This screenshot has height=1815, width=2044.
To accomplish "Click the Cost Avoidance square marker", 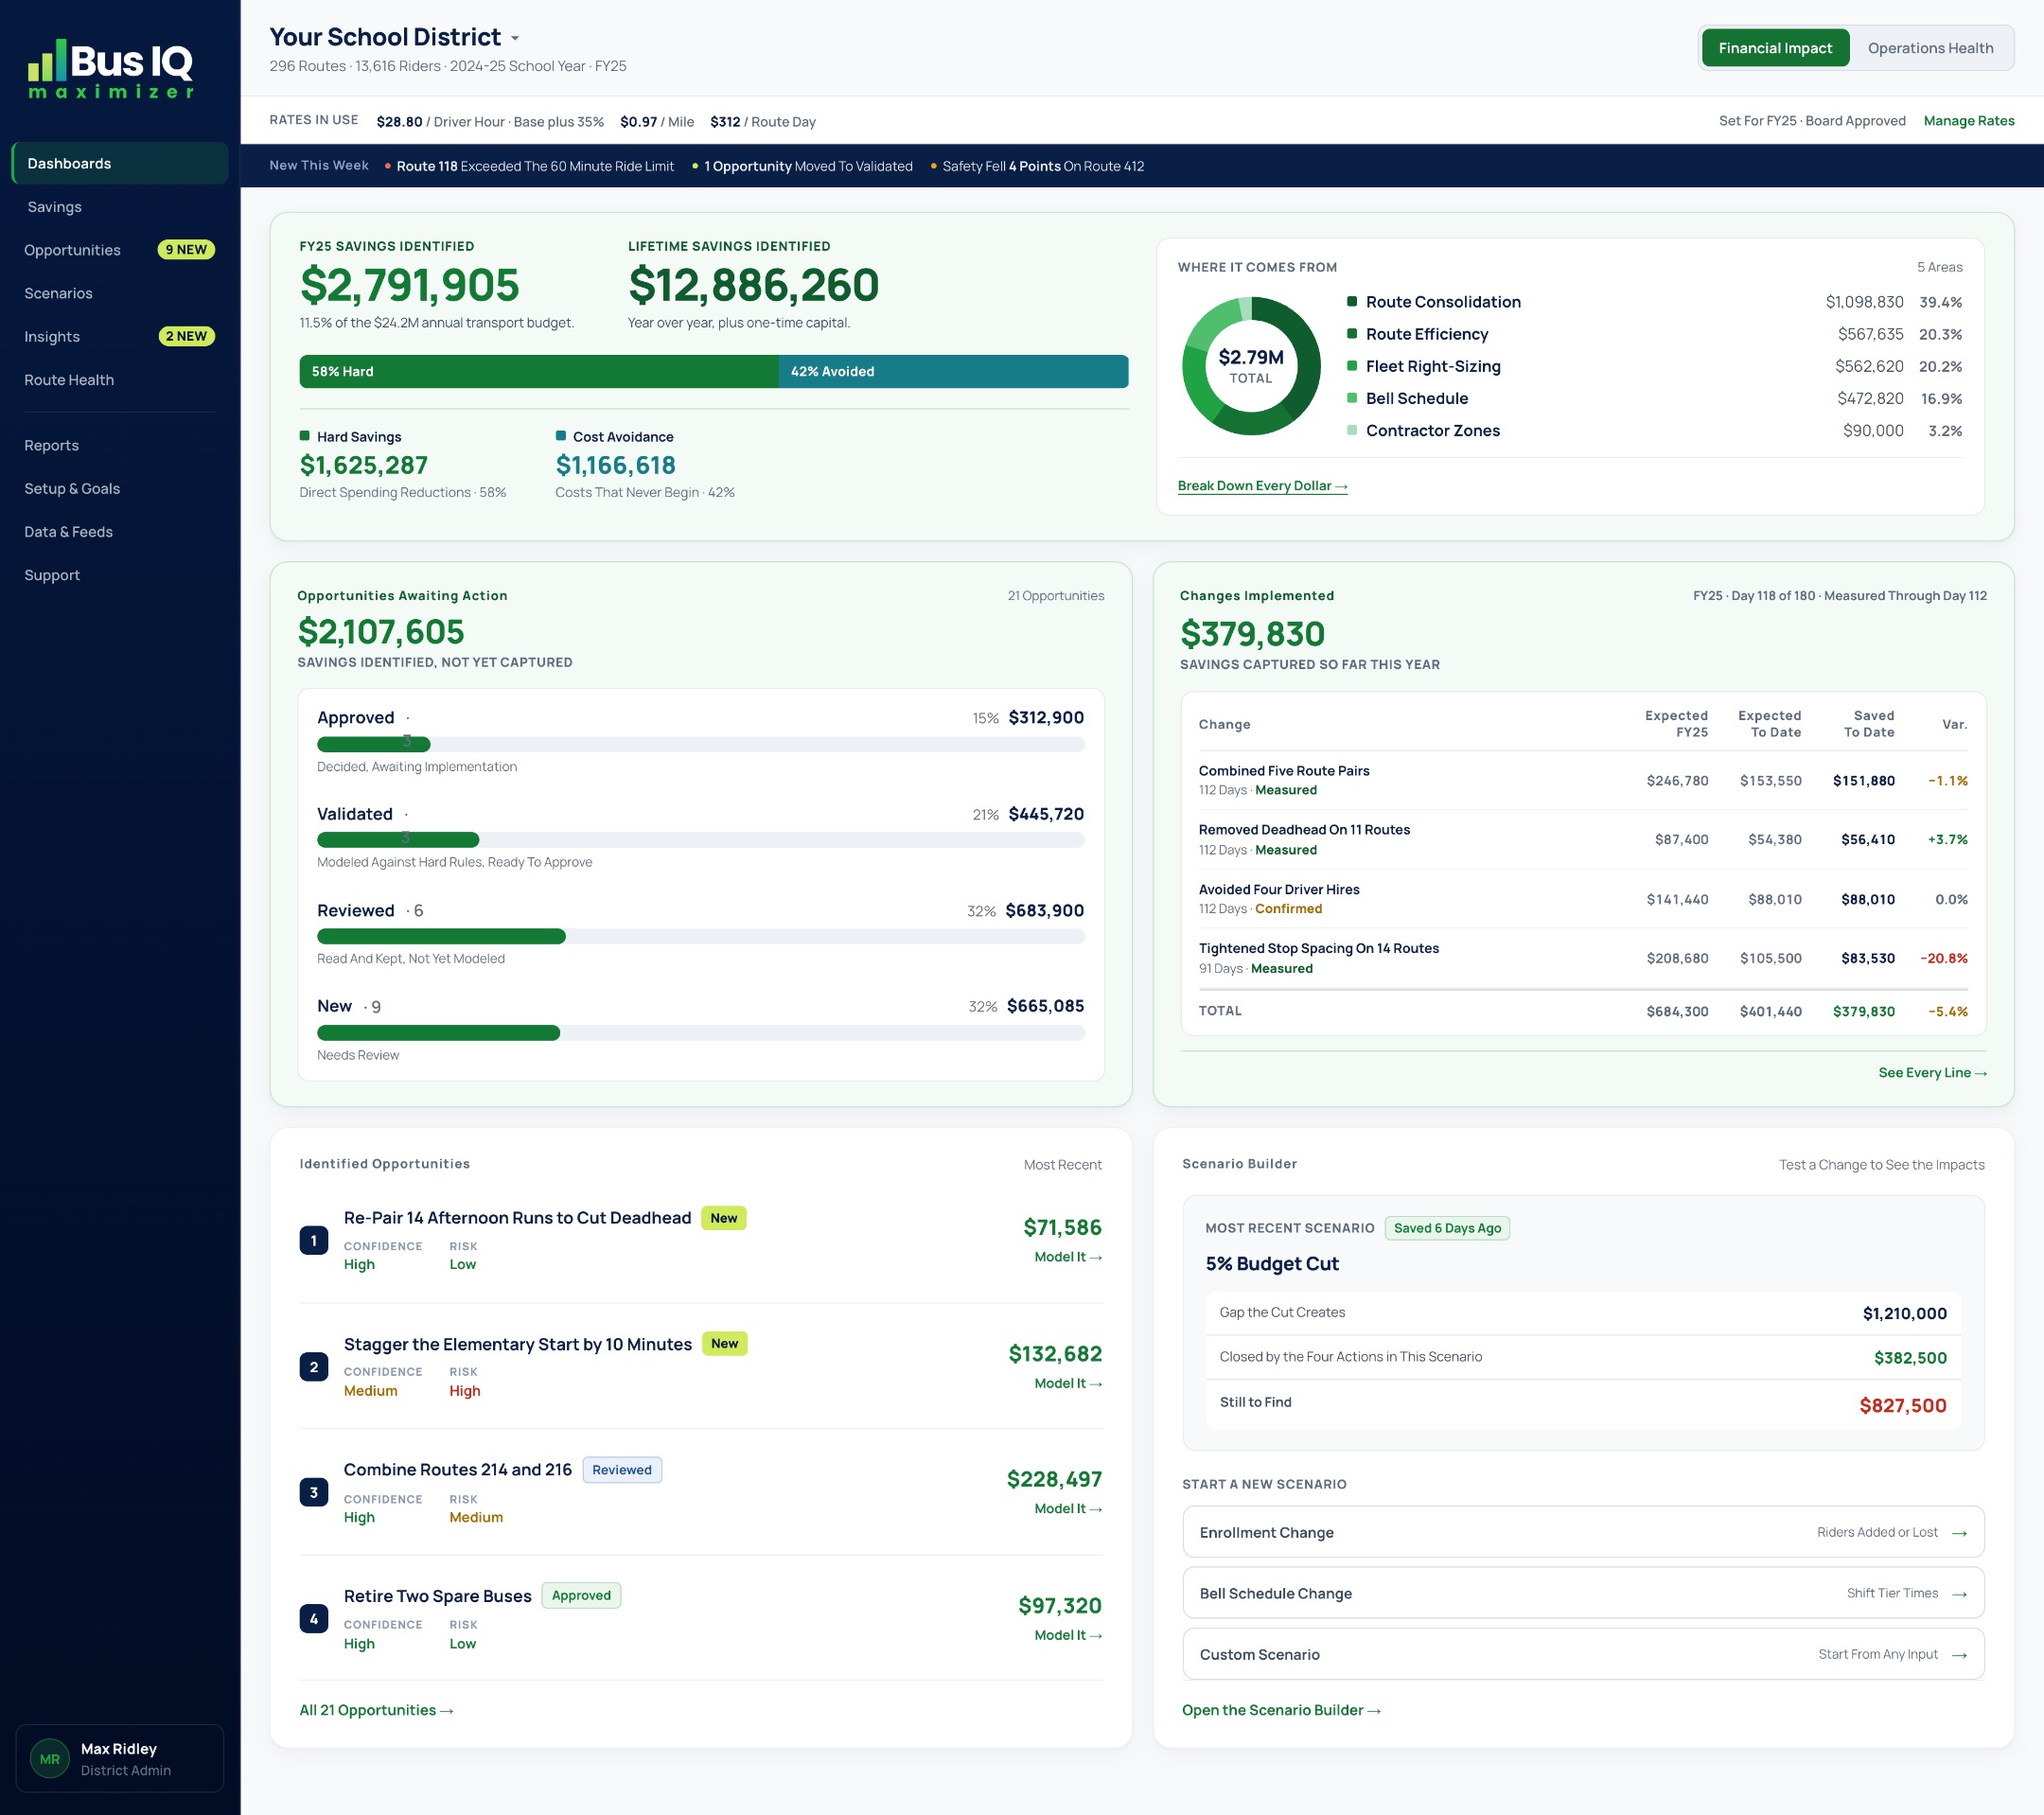I will [561, 436].
